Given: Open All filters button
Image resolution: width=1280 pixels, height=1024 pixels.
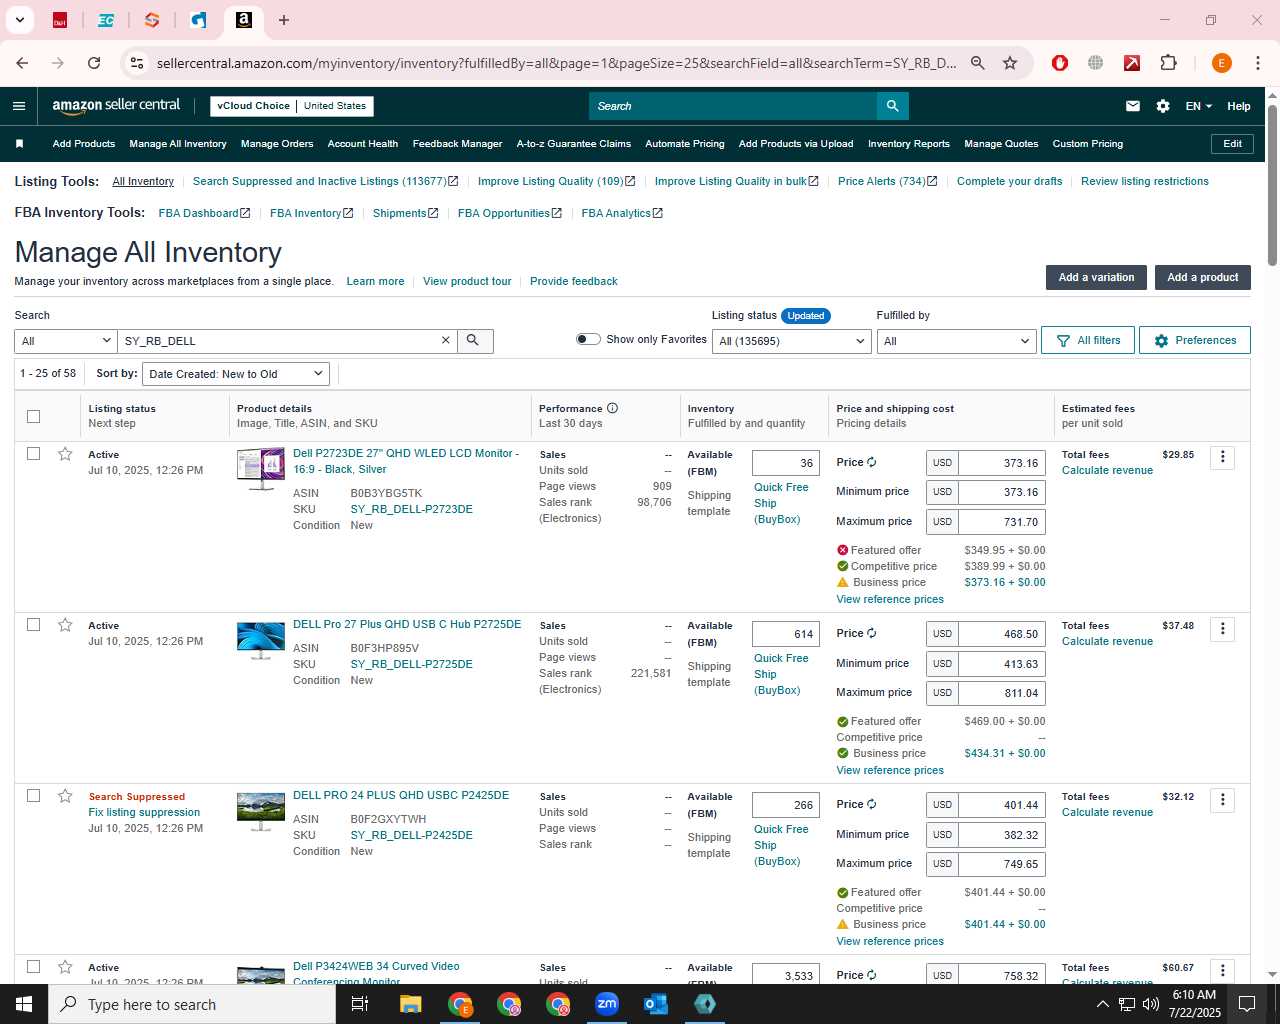Looking at the screenshot, I should 1088,340.
